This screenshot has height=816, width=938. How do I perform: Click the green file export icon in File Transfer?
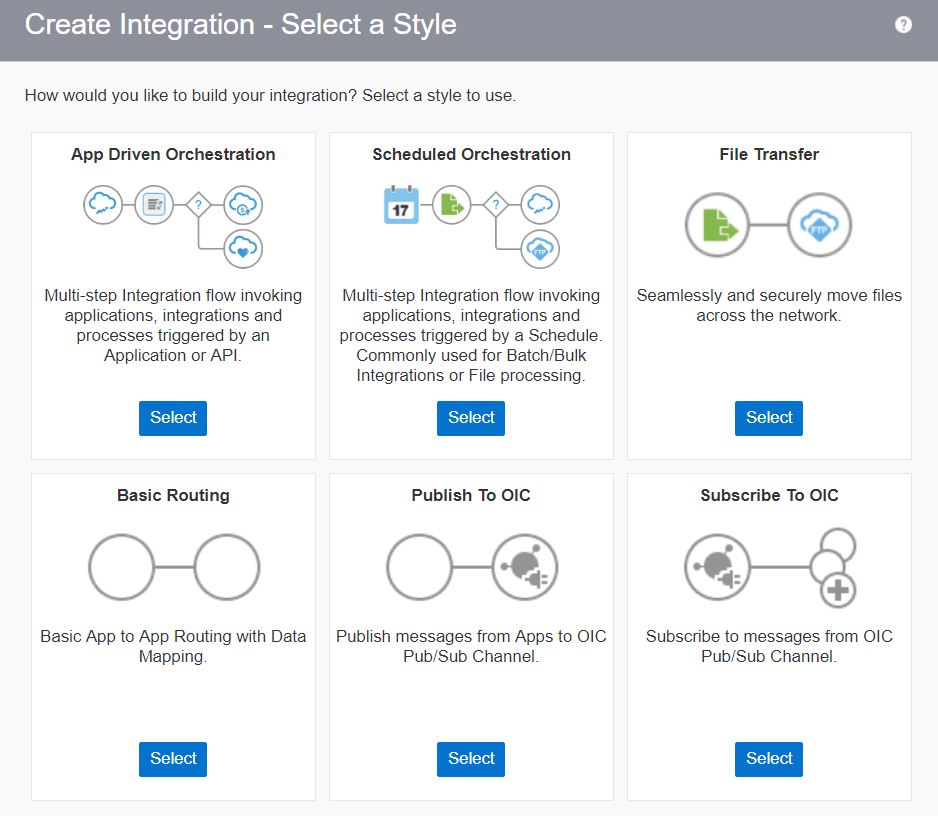click(717, 225)
